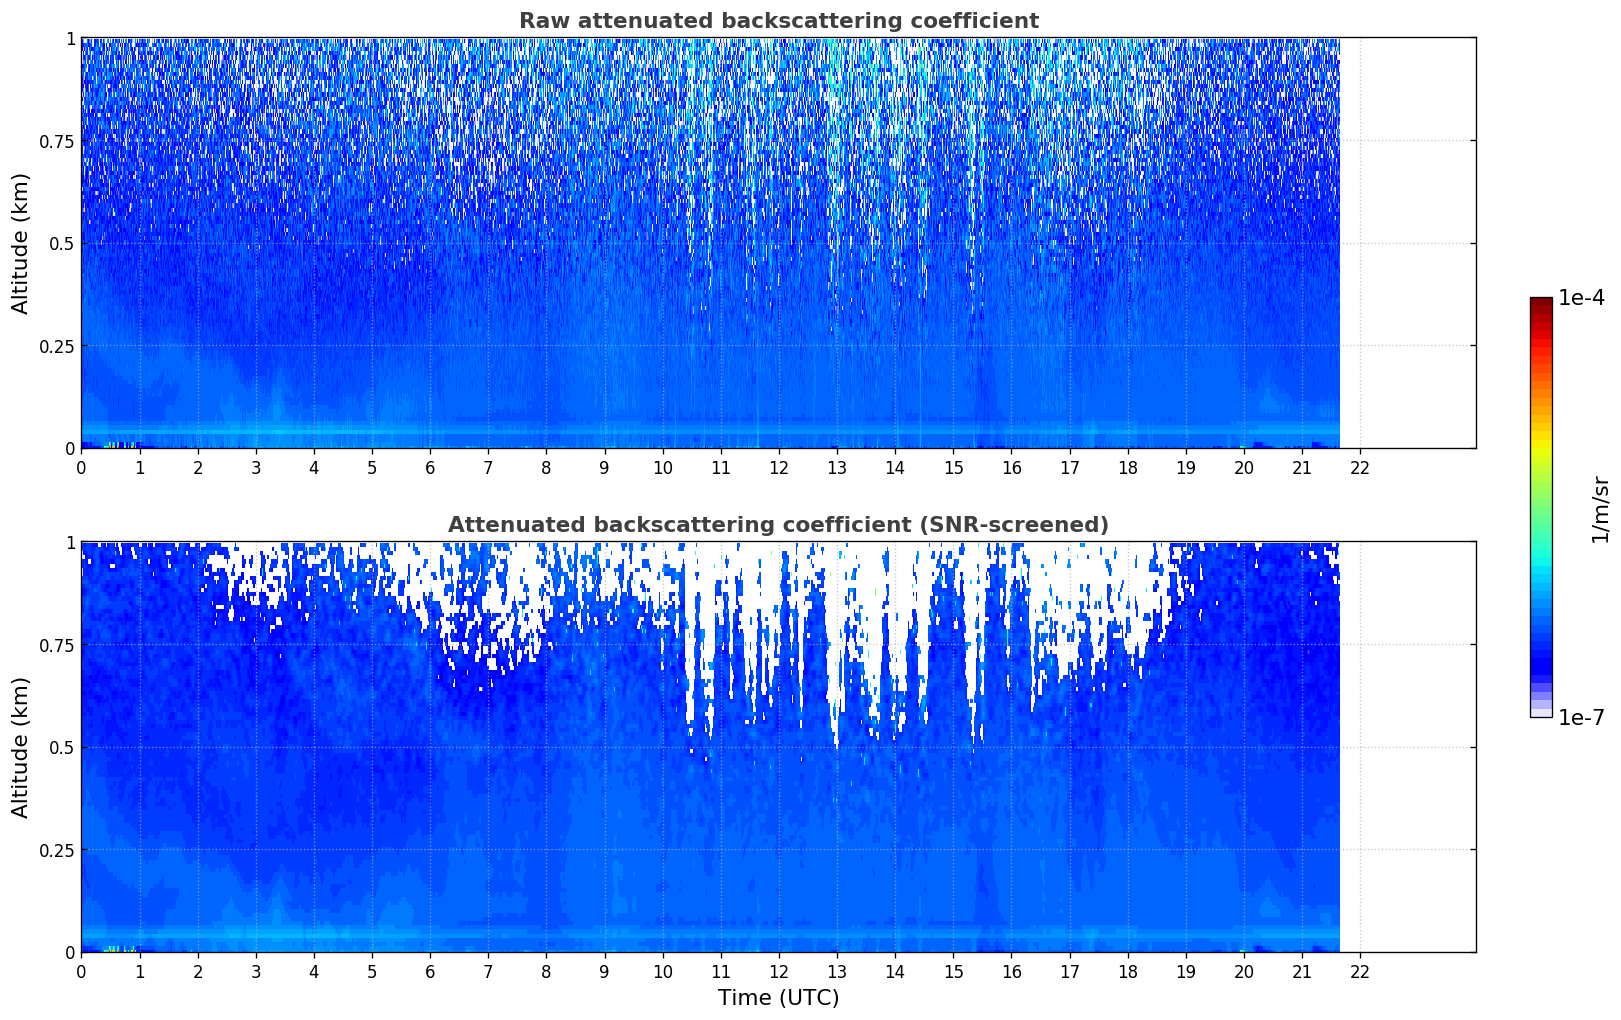
Task: Select the '1e-7' colorbar minimum label
Action: [1581, 718]
